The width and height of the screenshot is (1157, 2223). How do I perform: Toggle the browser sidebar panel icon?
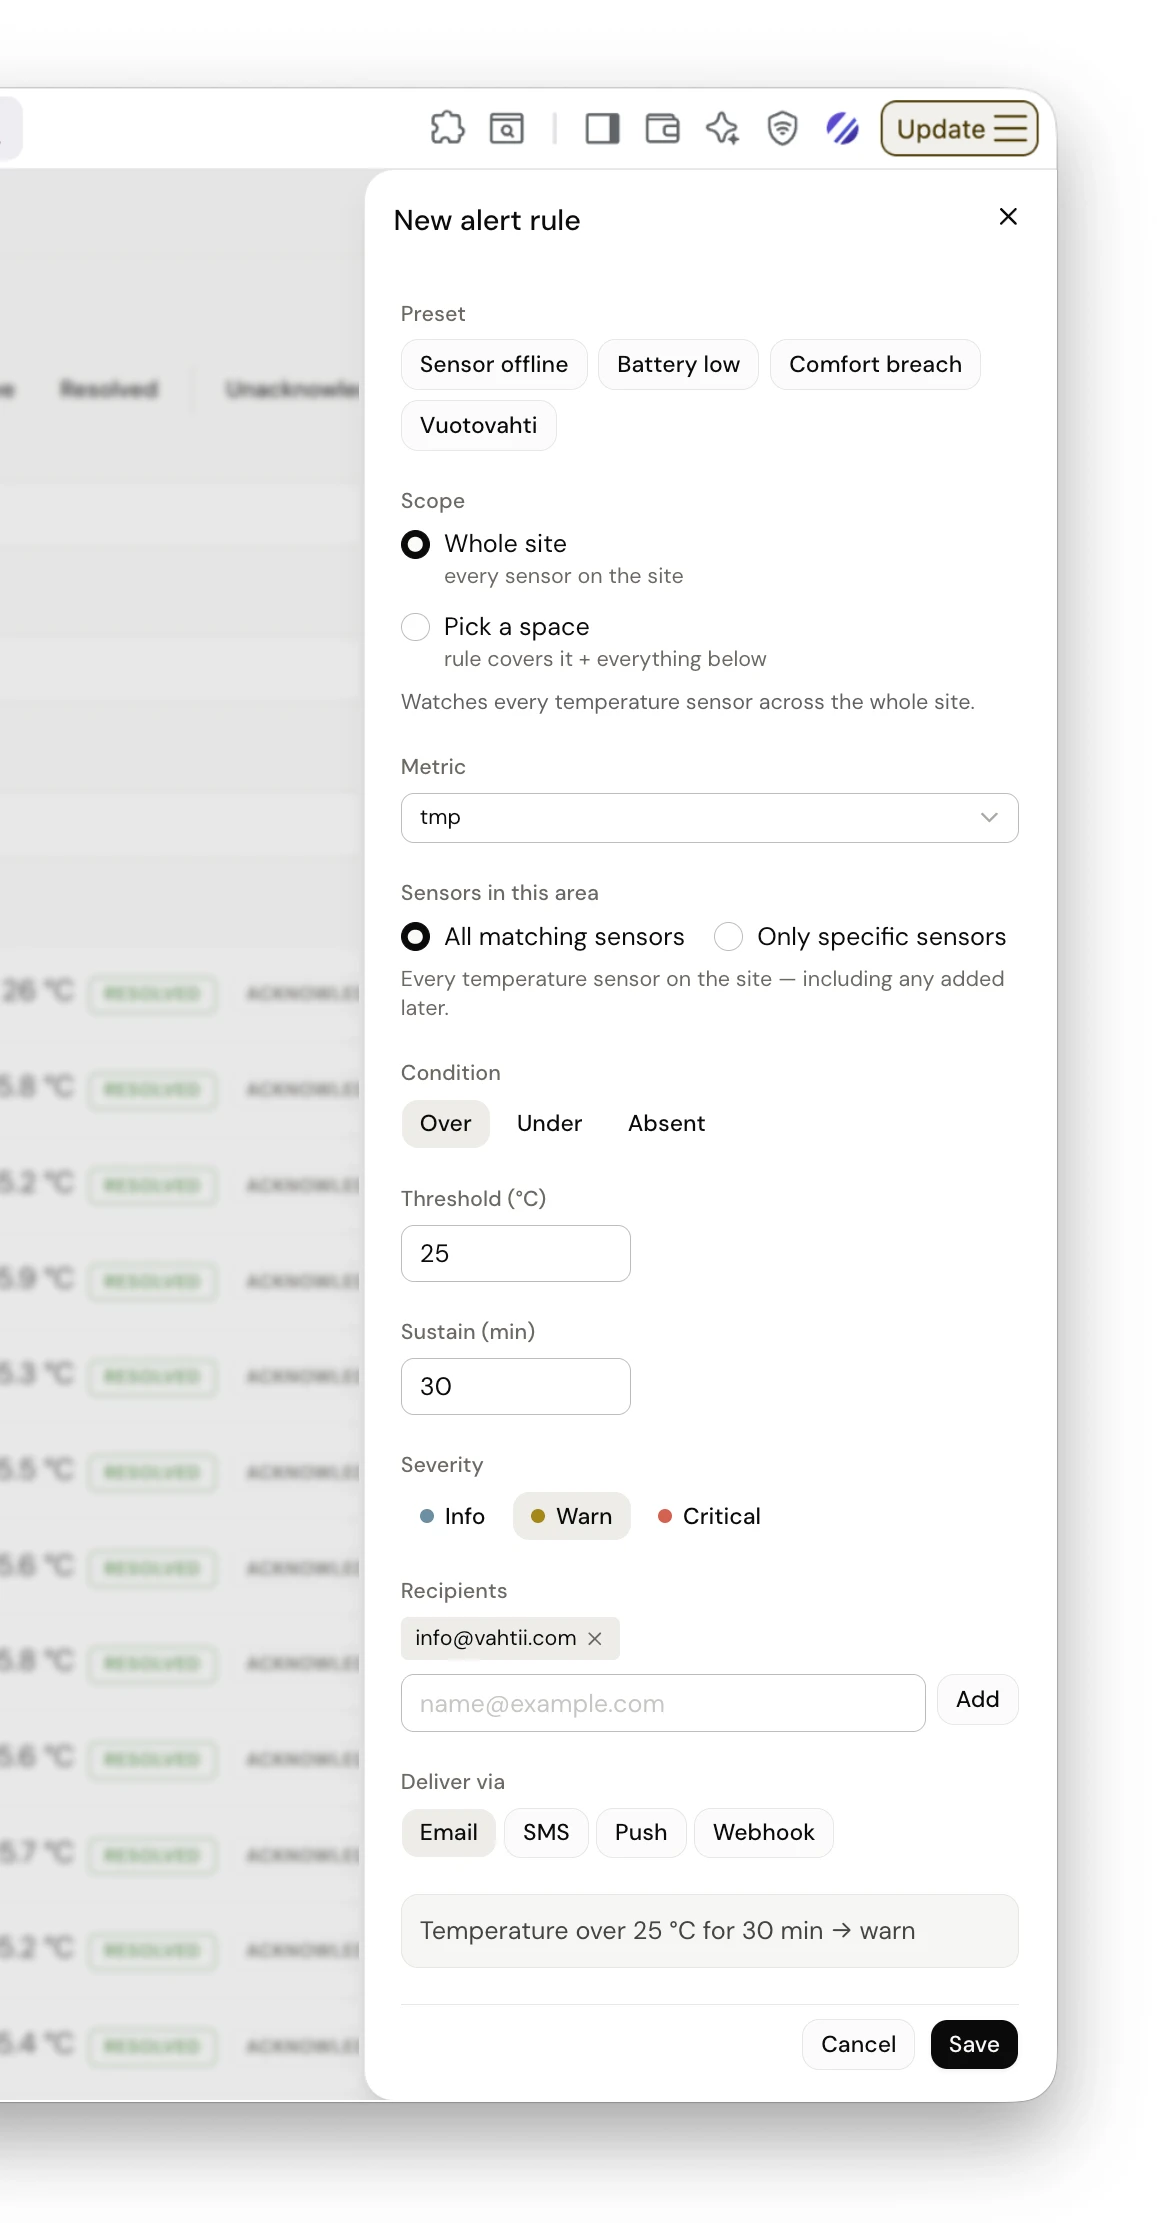pyautogui.click(x=602, y=129)
